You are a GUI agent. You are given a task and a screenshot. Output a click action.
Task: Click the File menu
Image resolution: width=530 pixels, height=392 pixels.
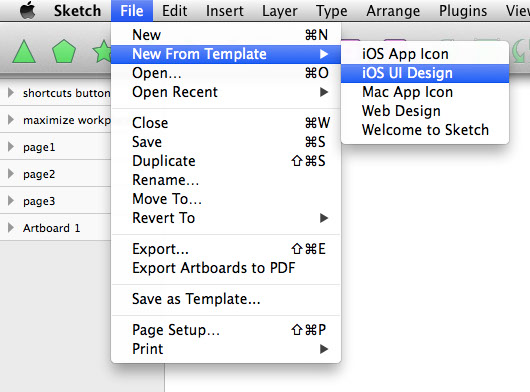click(132, 11)
